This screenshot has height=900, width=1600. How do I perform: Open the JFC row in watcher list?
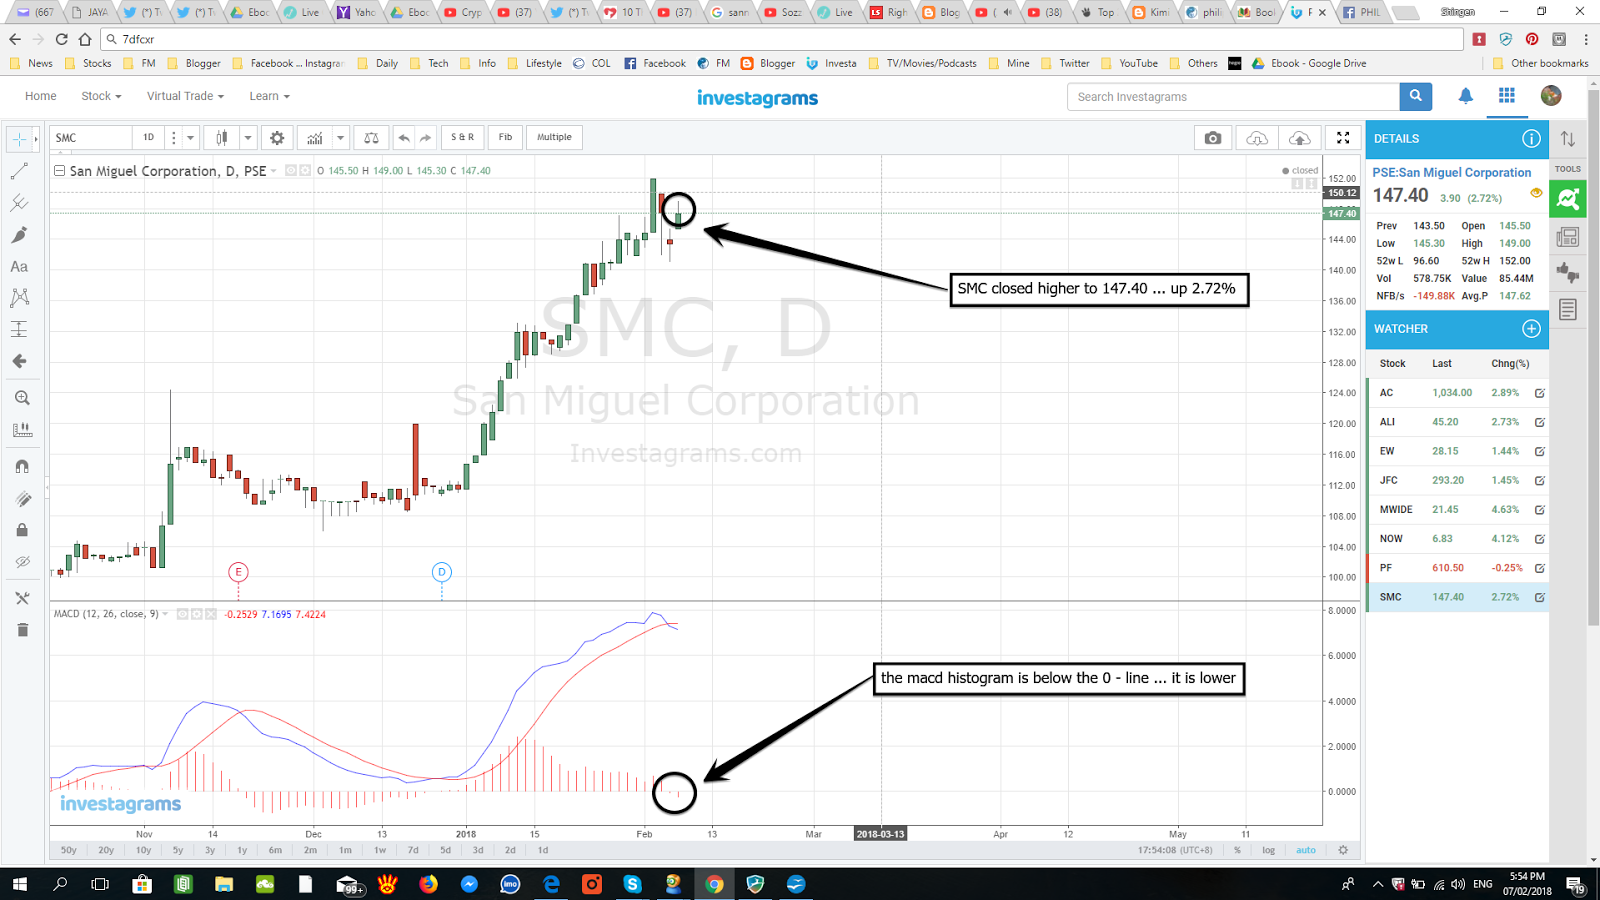[1458, 481]
